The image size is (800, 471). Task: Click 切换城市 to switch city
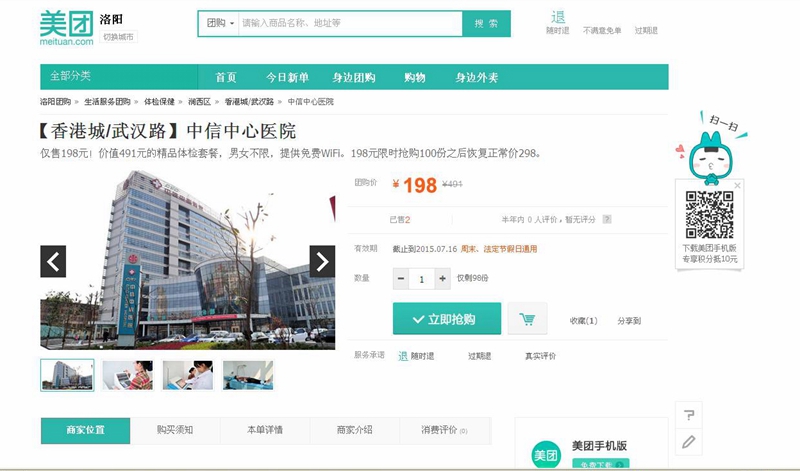[x=118, y=37]
